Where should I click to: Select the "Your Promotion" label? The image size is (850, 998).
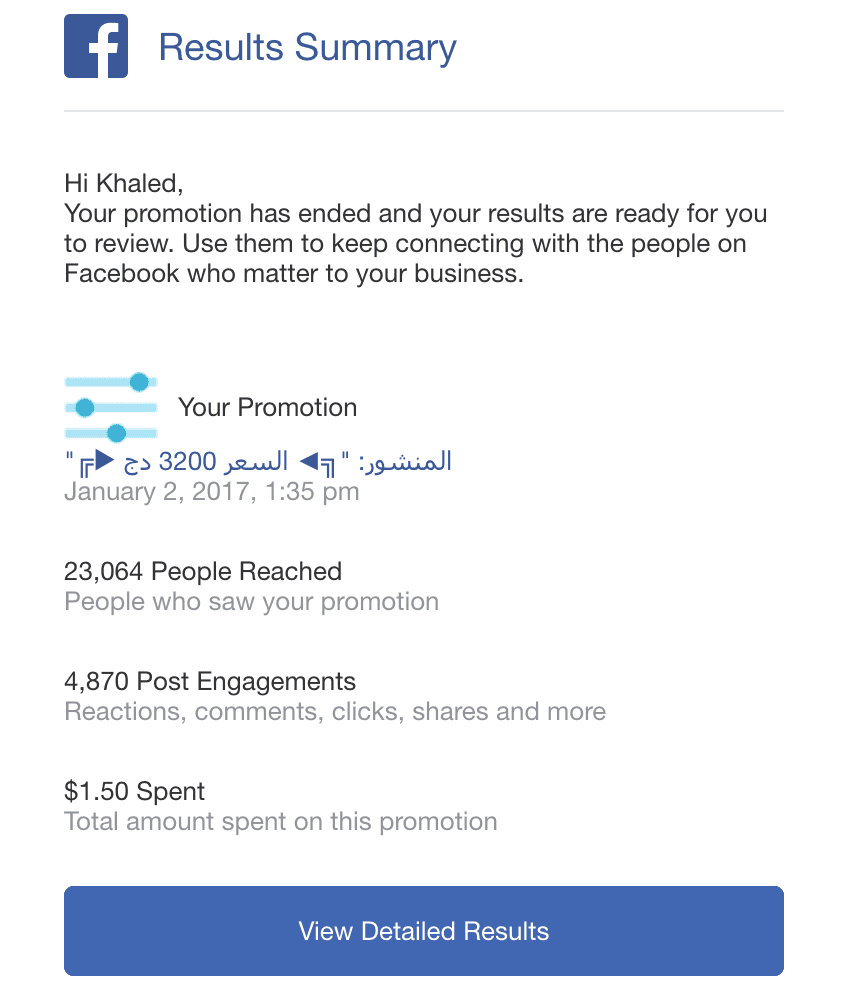[x=267, y=407]
